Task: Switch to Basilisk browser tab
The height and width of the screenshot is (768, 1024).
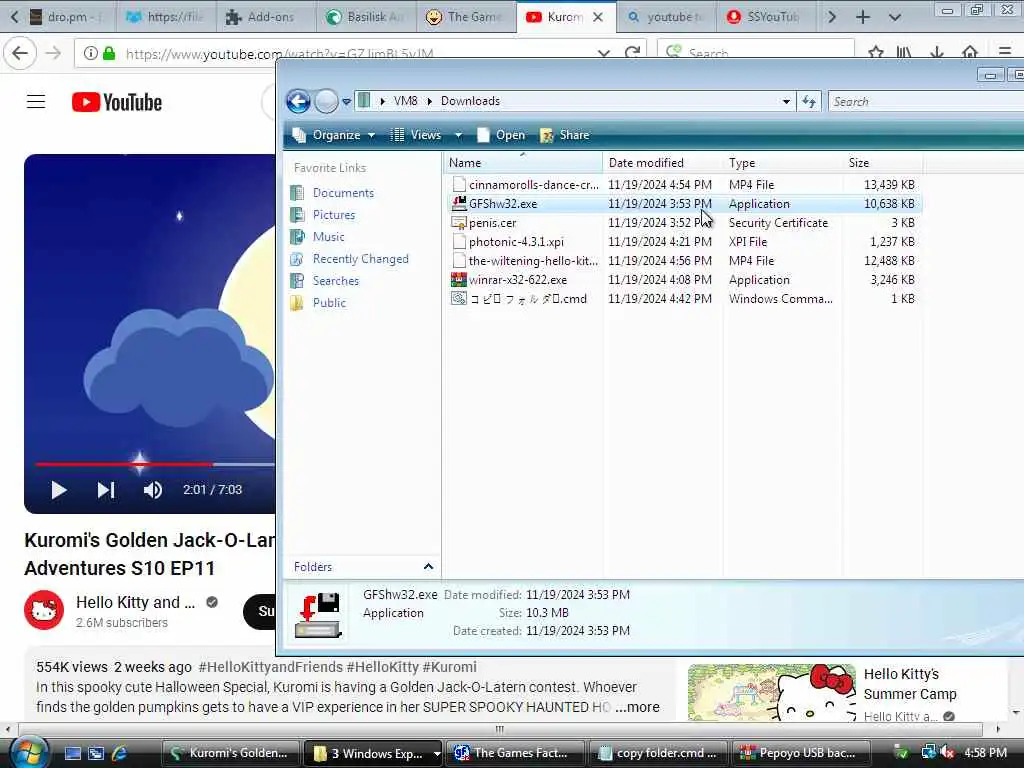Action: point(366,17)
